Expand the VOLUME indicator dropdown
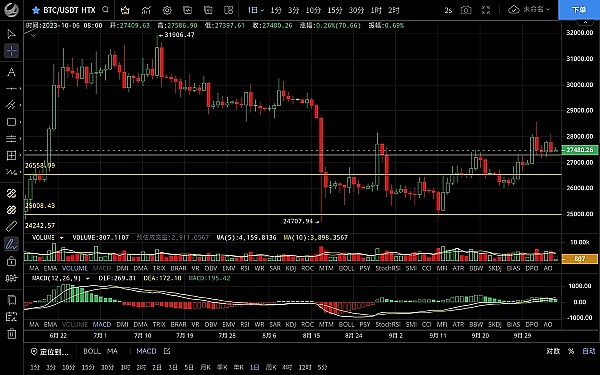This screenshot has width=600, height=375. pos(61,238)
